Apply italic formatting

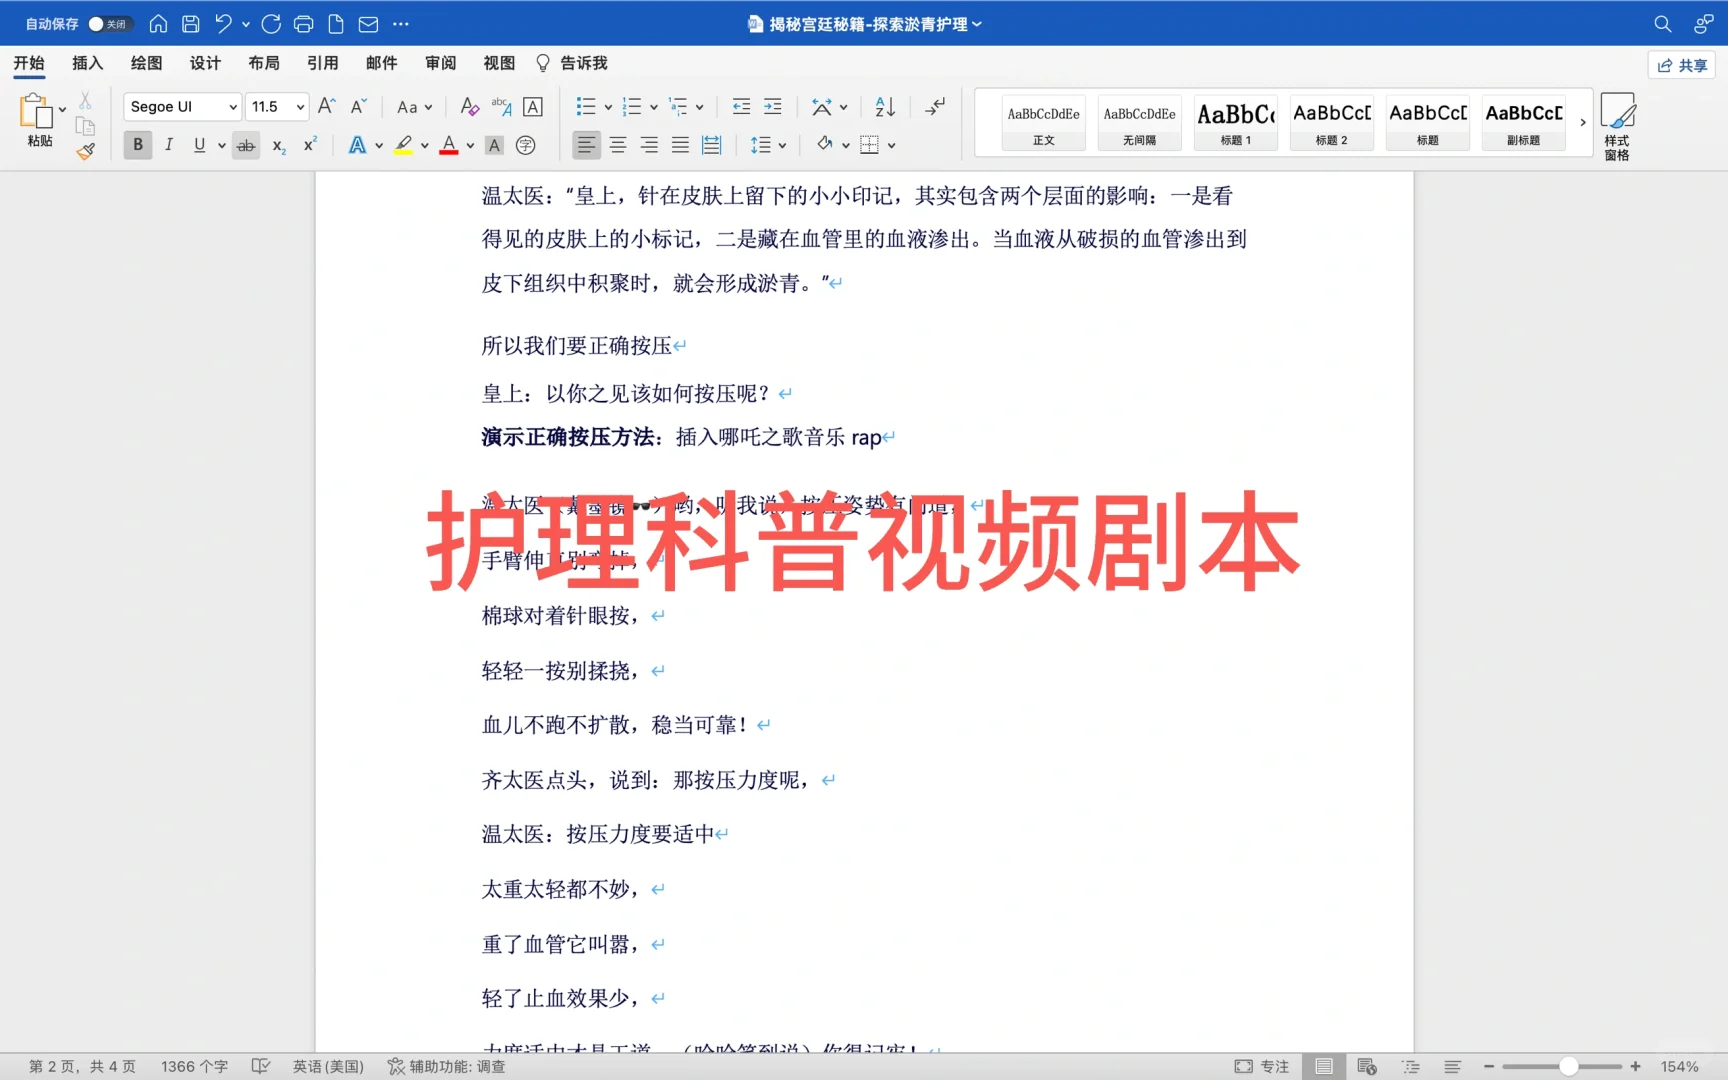[168, 144]
